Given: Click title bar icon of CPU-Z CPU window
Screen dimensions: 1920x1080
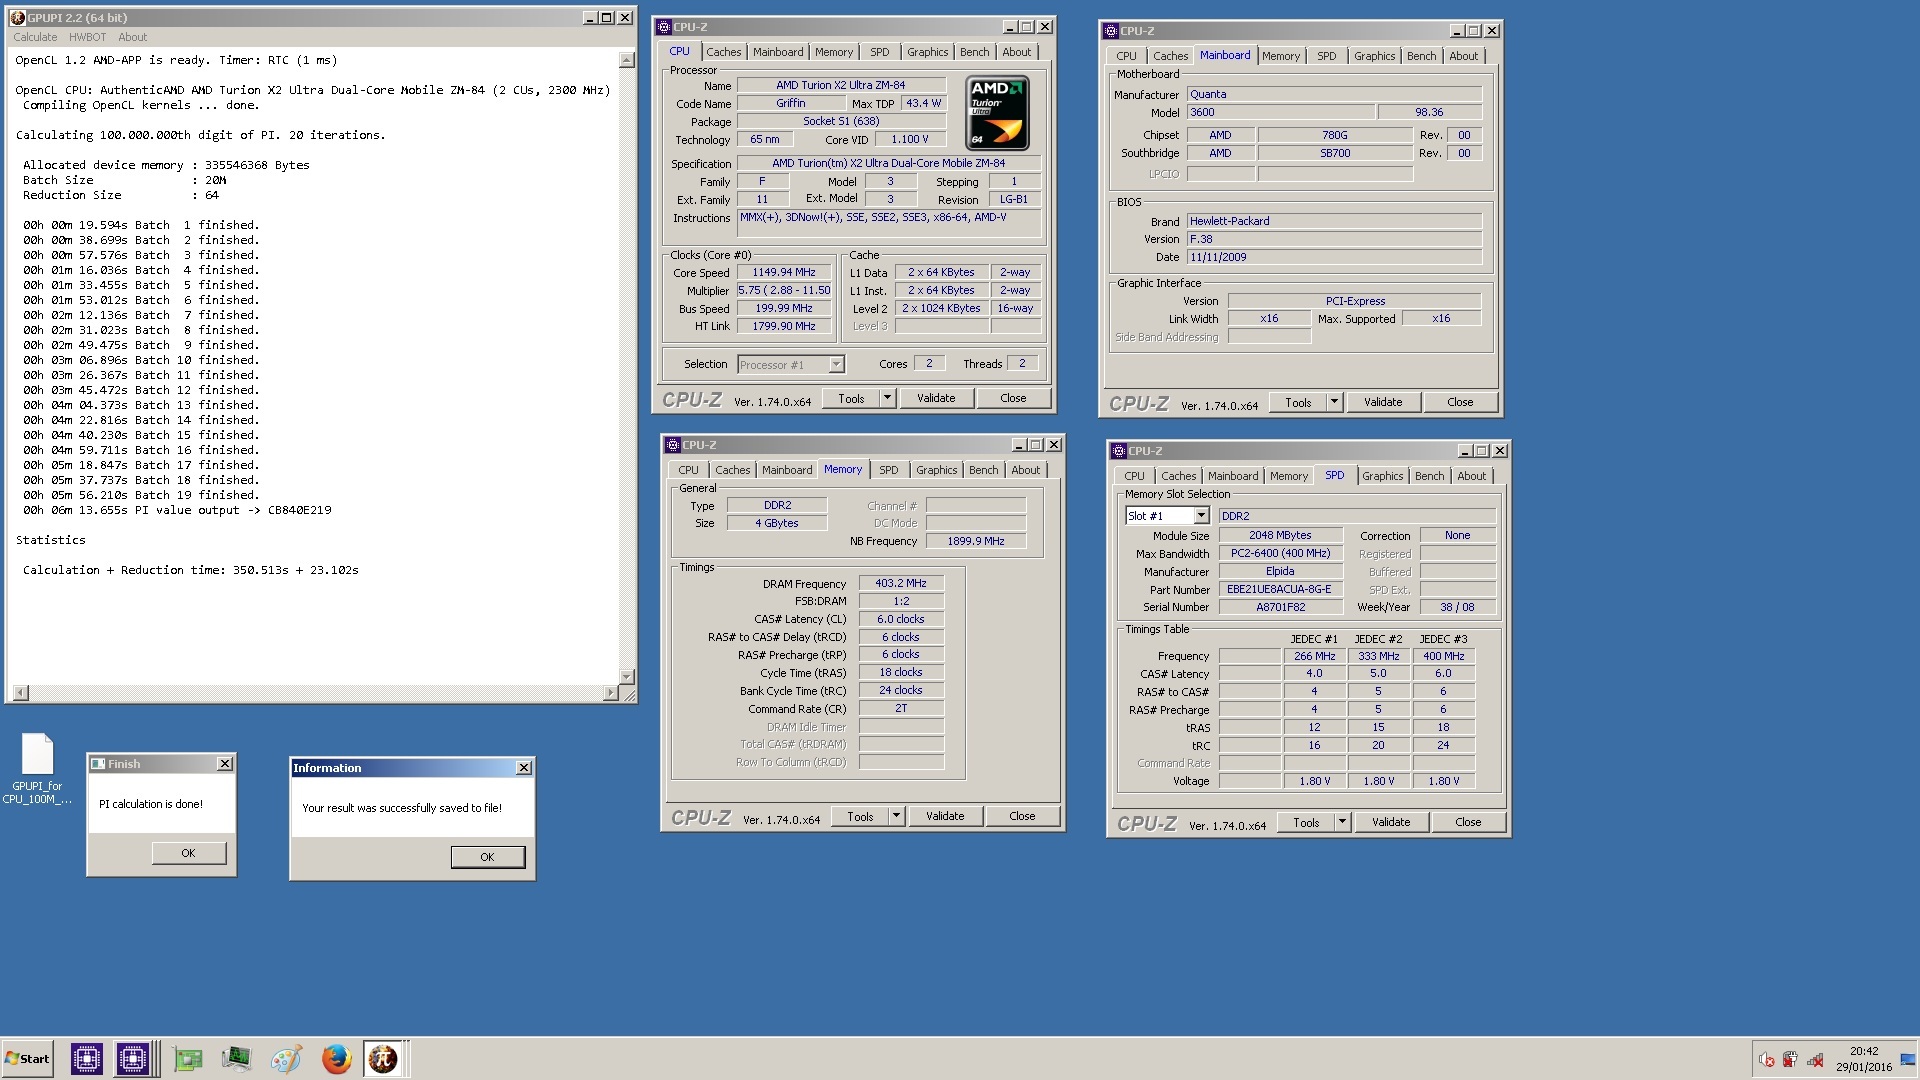Looking at the screenshot, I should point(664,27).
